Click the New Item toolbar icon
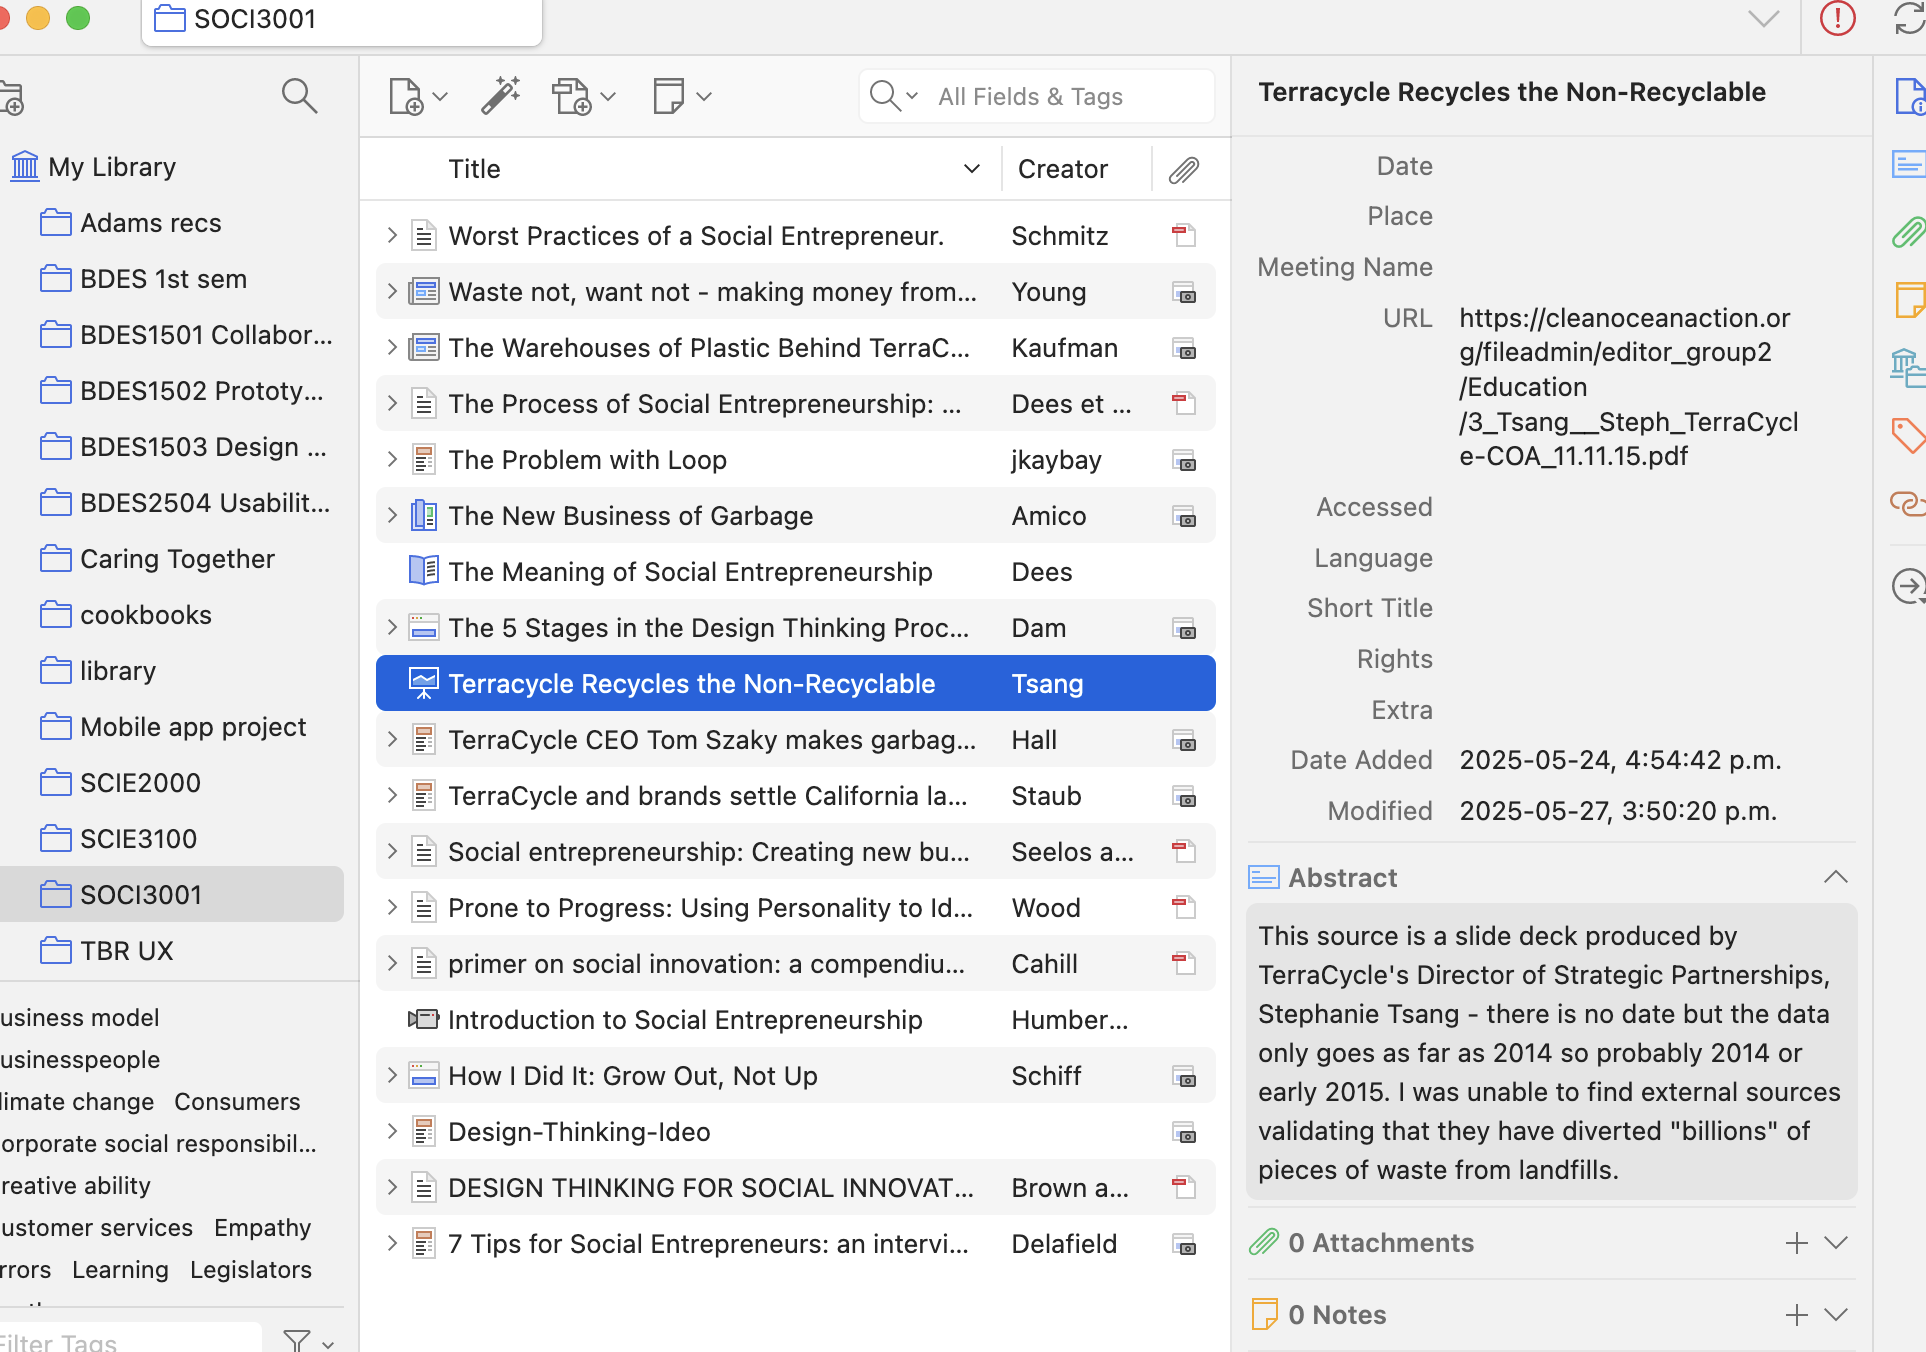1926x1352 pixels. pos(407,97)
